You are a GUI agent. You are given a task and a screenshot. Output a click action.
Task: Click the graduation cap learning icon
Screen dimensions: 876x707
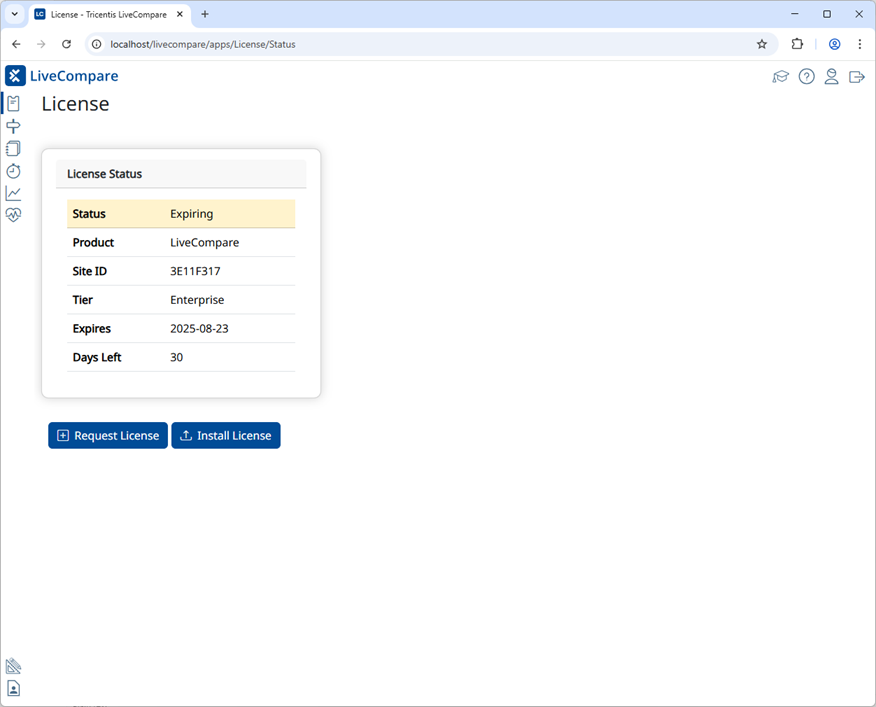point(781,77)
